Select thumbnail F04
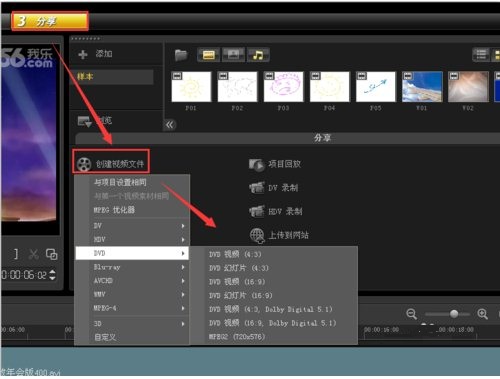Viewport: 500px width, 379px height. pos(329,87)
